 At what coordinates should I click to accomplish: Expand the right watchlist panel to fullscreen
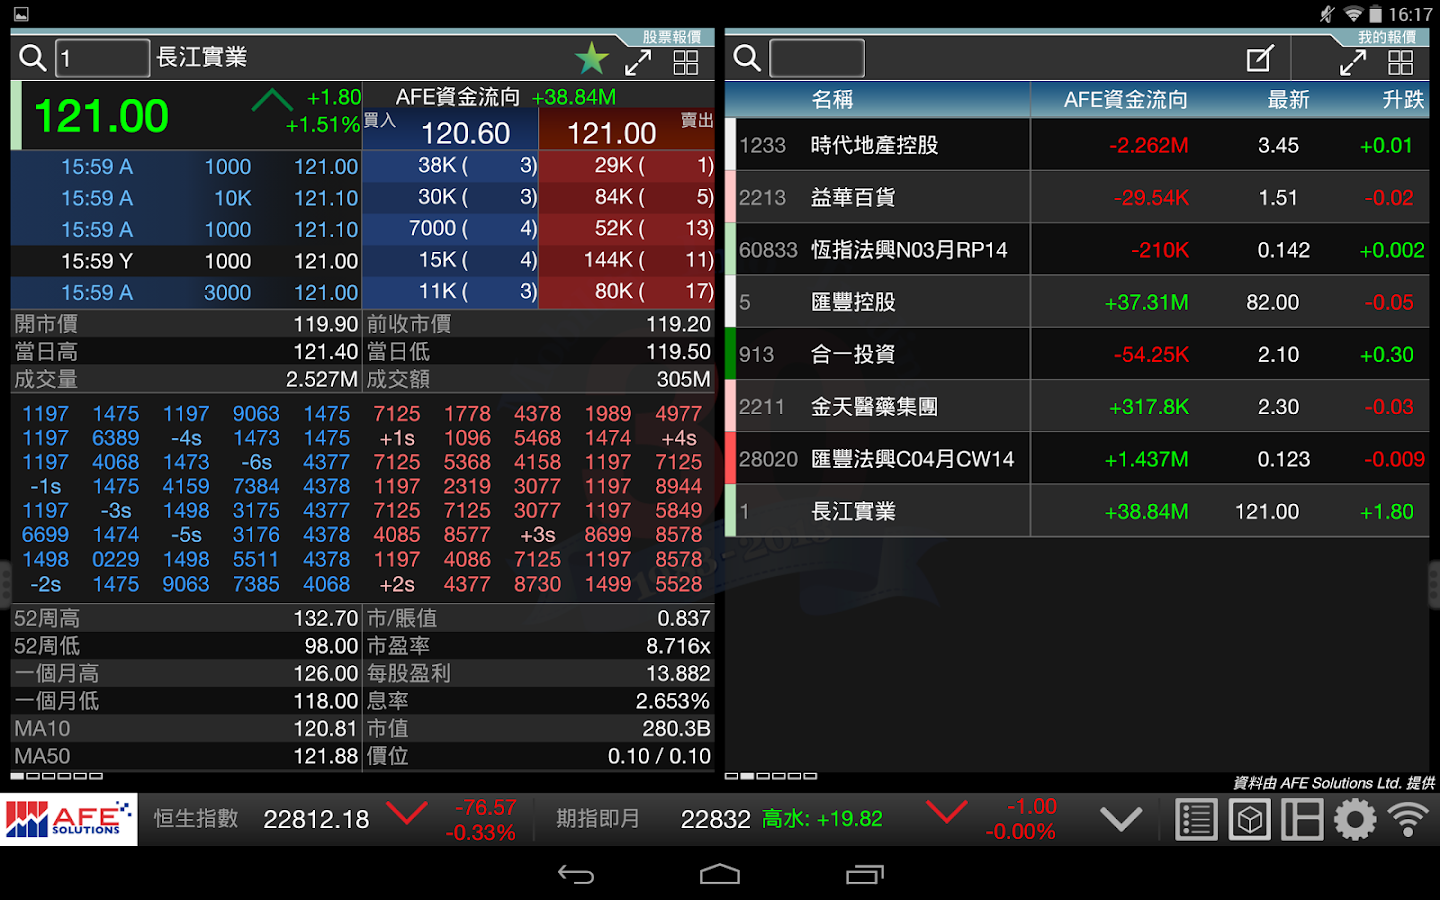[x=1353, y=60]
